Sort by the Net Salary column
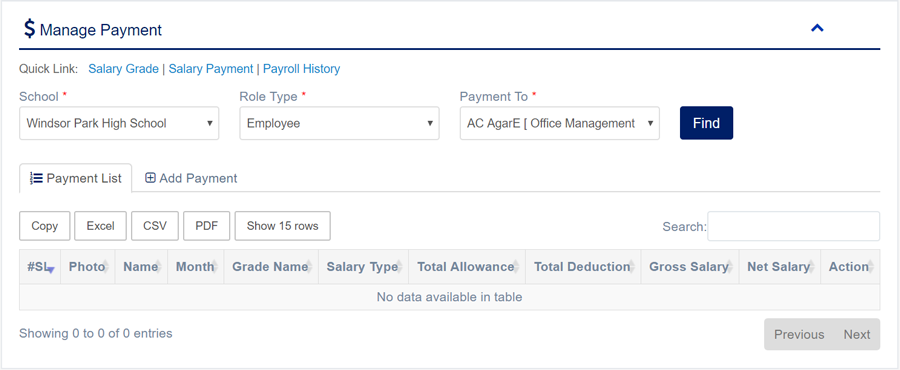Screen dimensions: 900x370 pyautogui.click(x=779, y=267)
